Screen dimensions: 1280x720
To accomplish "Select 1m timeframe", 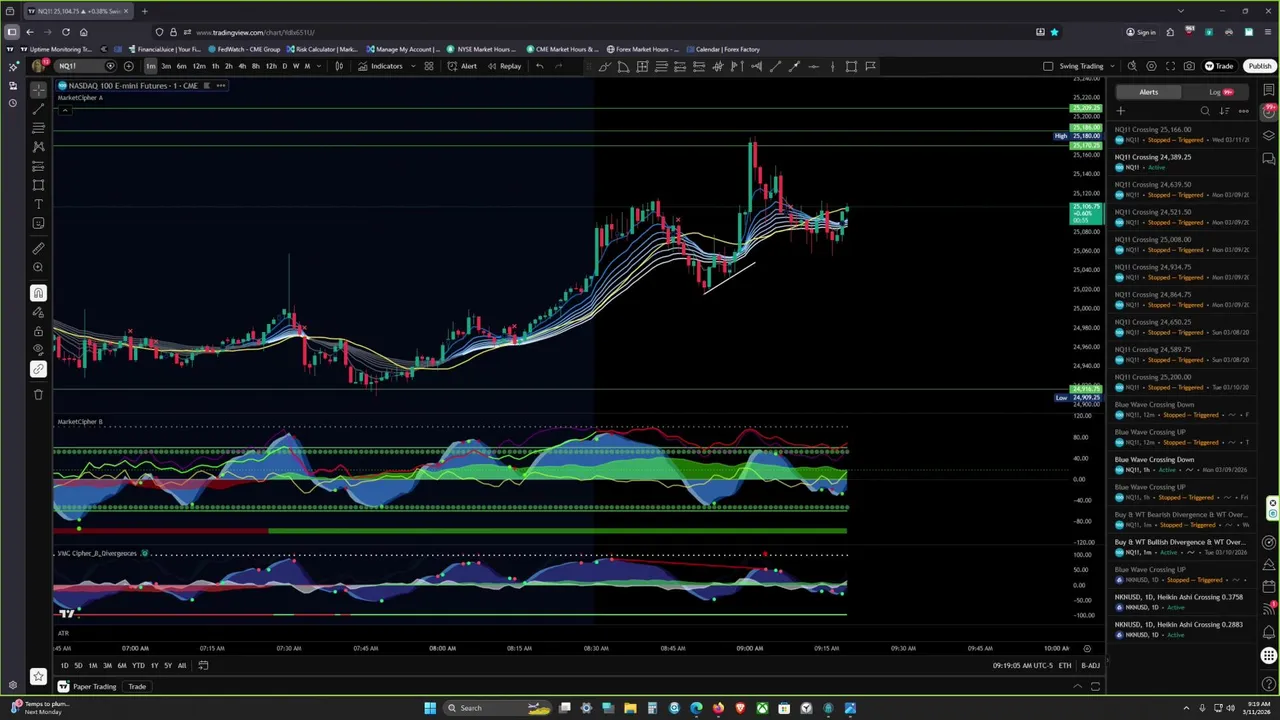I will (x=150, y=66).
